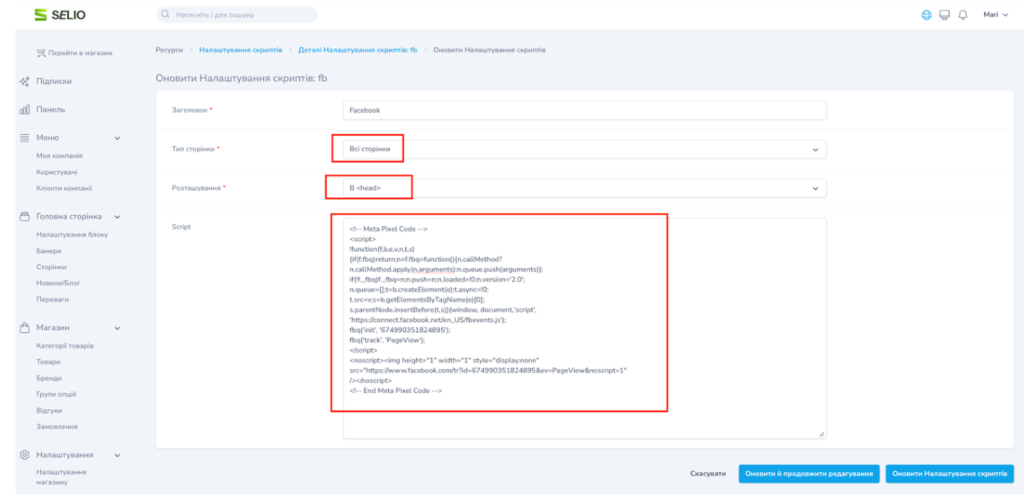The image size is (1024, 494).
Task: Click the Скасувати link
Action: pyautogui.click(x=708, y=474)
